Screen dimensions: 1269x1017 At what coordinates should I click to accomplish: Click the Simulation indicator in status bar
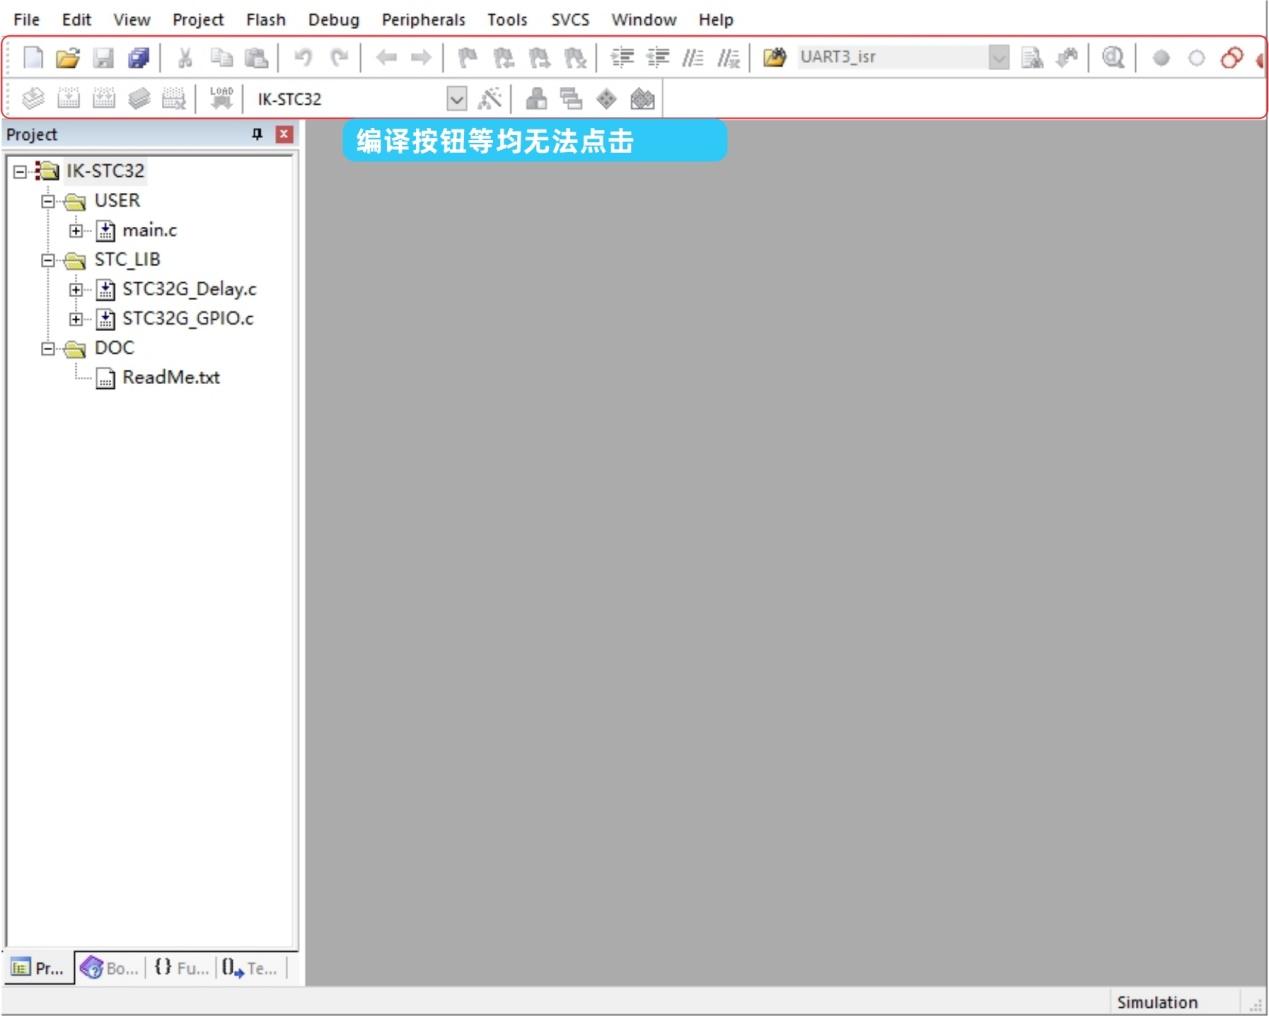coord(1157,1001)
